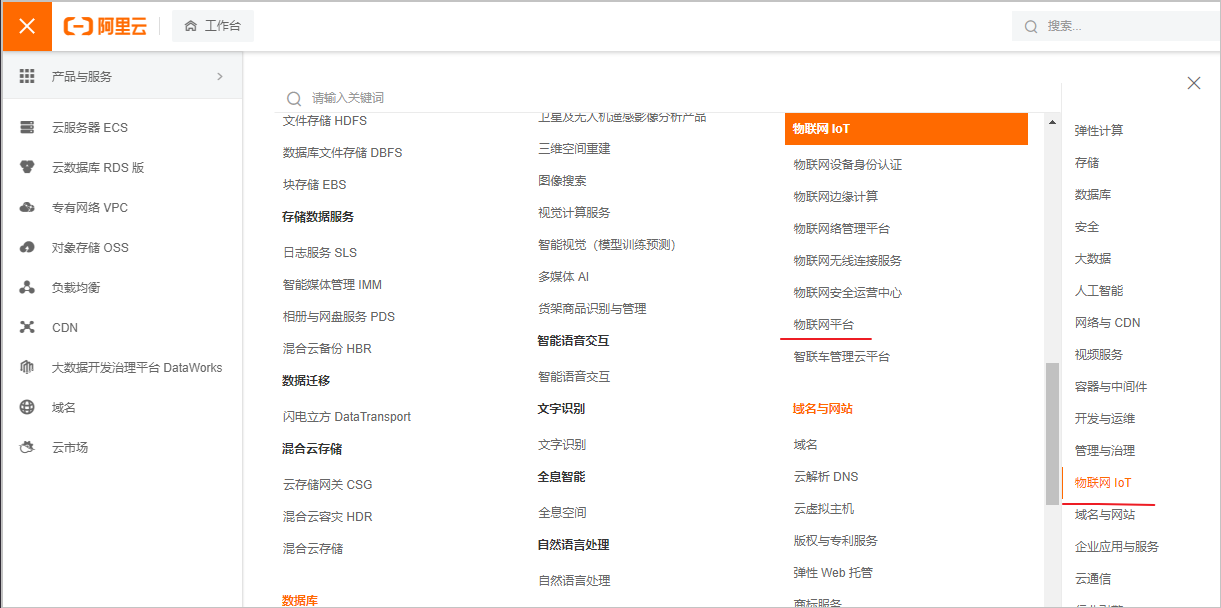The width and height of the screenshot is (1221, 608).
Task: Open 物联网平台 product link
Action: (x=824, y=324)
